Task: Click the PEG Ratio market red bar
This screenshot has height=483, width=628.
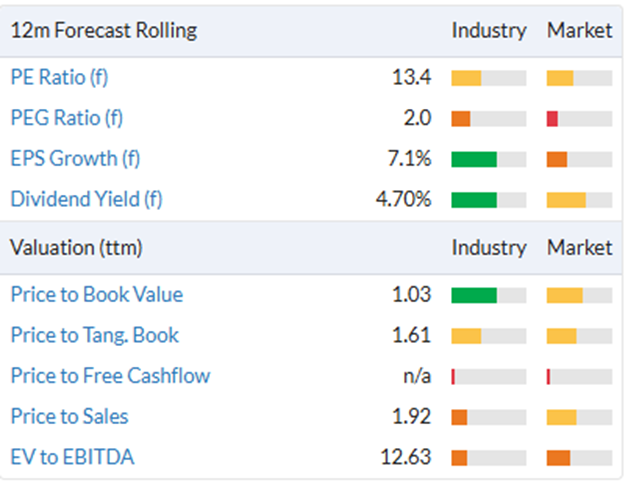Action: point(552,119)
